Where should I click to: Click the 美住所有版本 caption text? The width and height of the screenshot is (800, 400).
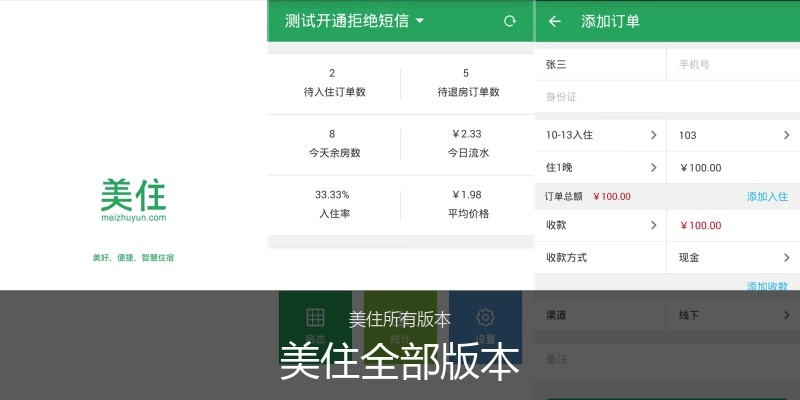pyautogui.click(x=399, y=319)
